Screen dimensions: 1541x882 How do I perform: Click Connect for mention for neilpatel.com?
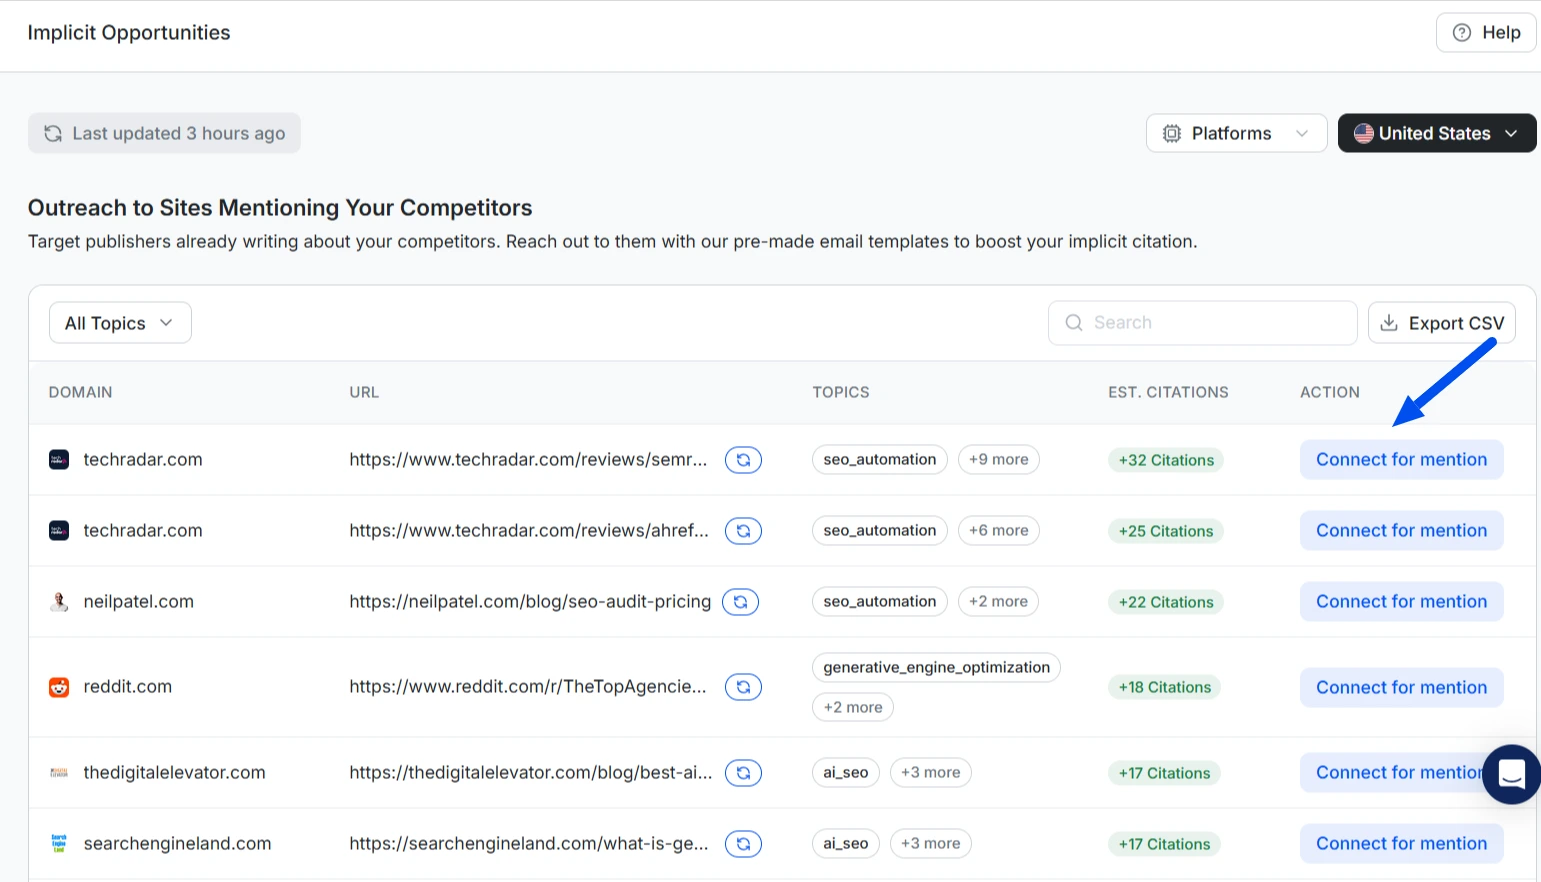(1401, 602)
